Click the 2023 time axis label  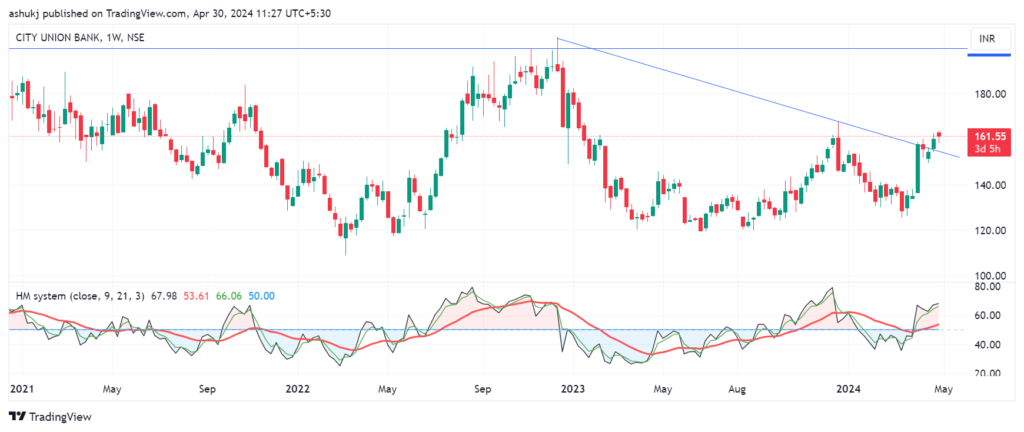click(x=572, y=389)
